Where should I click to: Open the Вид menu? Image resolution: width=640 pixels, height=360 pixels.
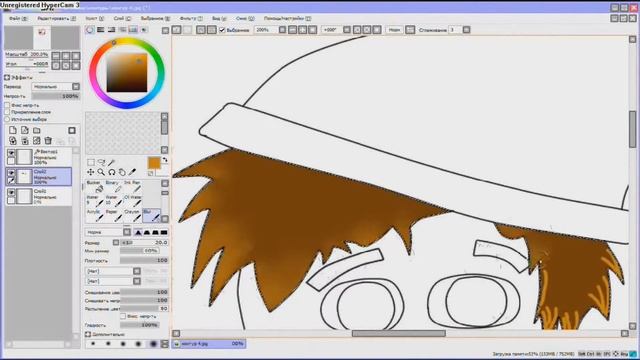[x=219, y=18]
